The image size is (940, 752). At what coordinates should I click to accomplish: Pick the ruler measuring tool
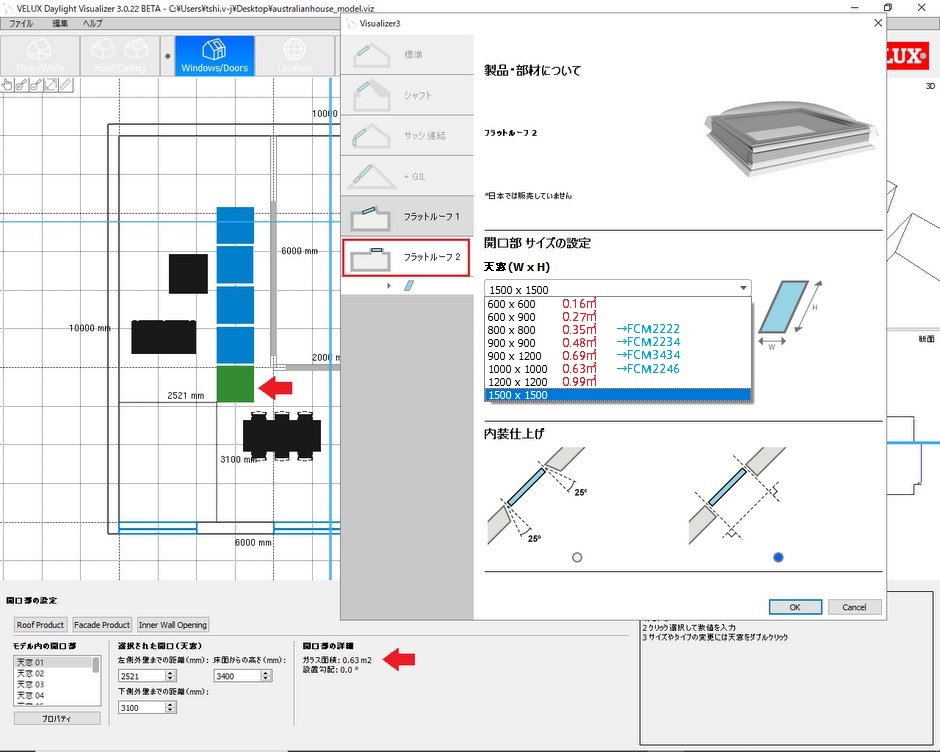point(66,85)
